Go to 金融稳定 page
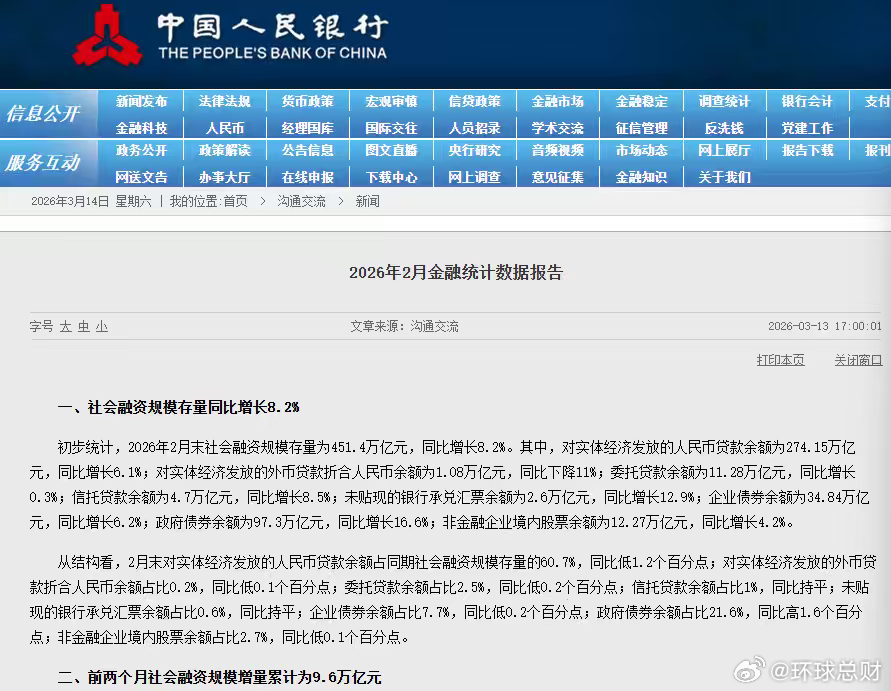Image resolution: width=891 pixels, height=691 pixels. click(641, 102)
